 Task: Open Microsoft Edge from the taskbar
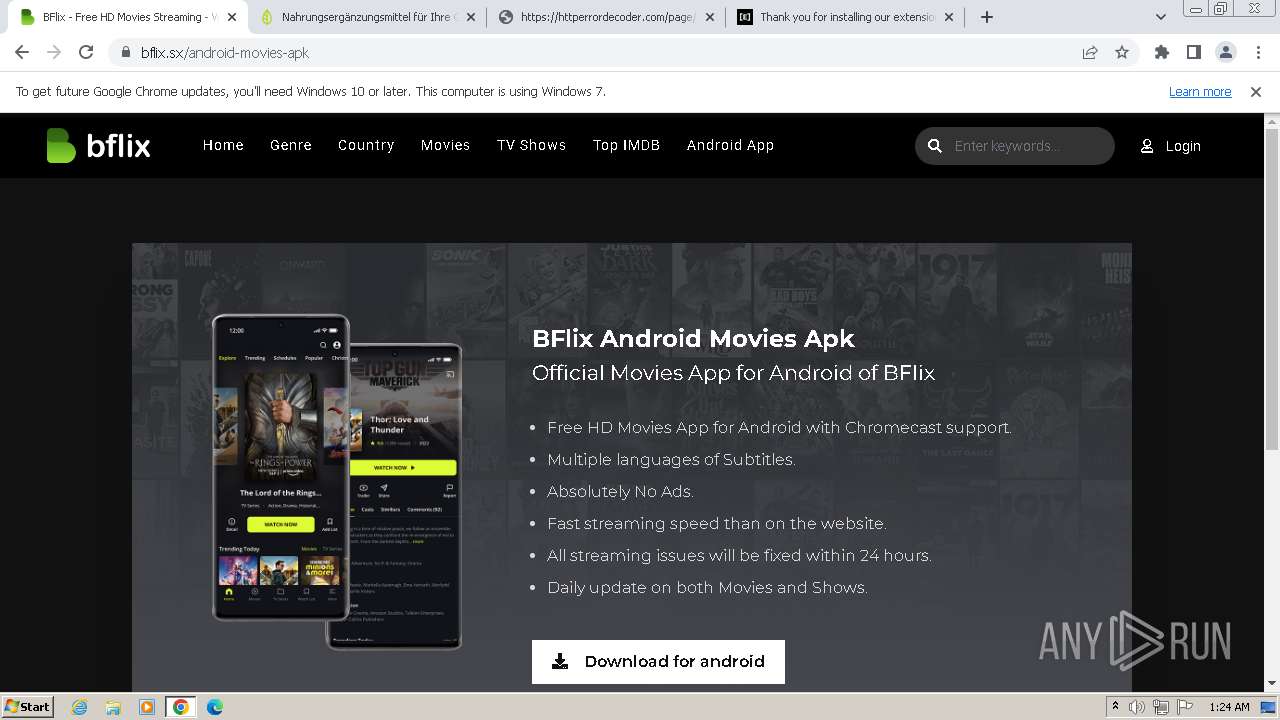pos(214,707)
